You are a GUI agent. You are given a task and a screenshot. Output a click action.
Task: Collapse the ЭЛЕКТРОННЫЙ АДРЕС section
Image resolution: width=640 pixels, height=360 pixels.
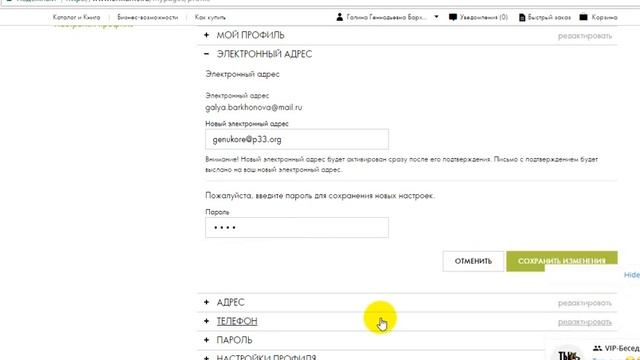pyautogui.click(x=207, y=54)
